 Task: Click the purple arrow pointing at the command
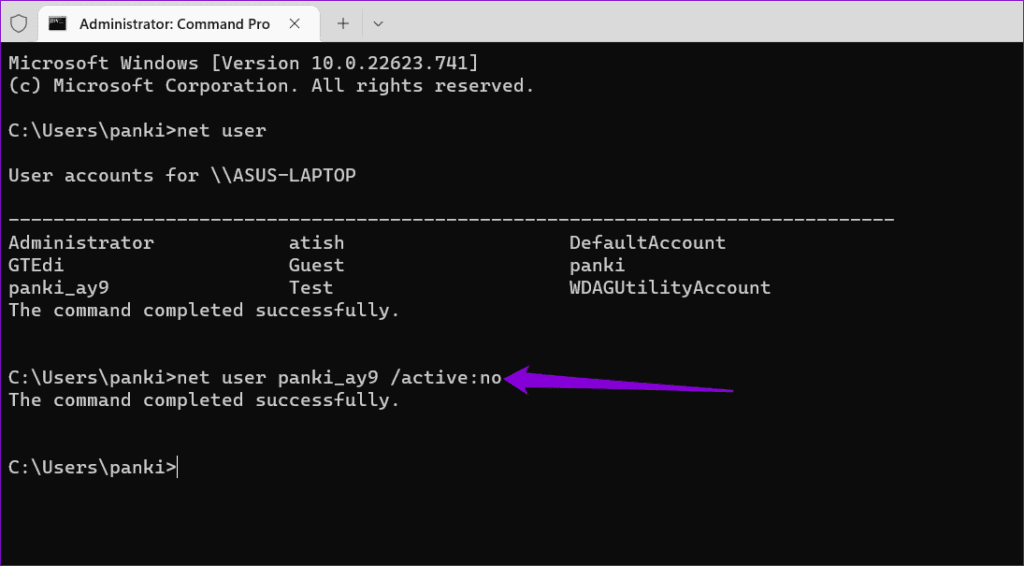tap(619, 381)
